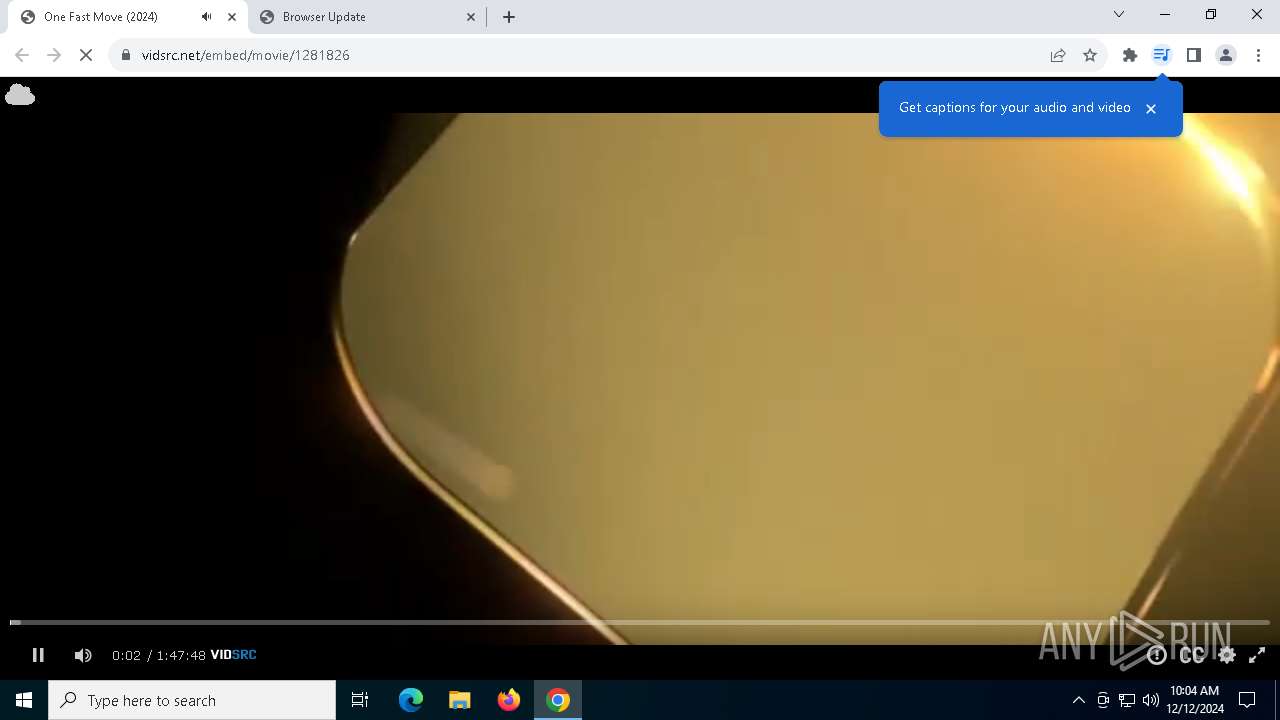The height and width of the screenshot is (720, 1280).
Task: Open the Chrome profile avatar
Action: [1226, 55]
